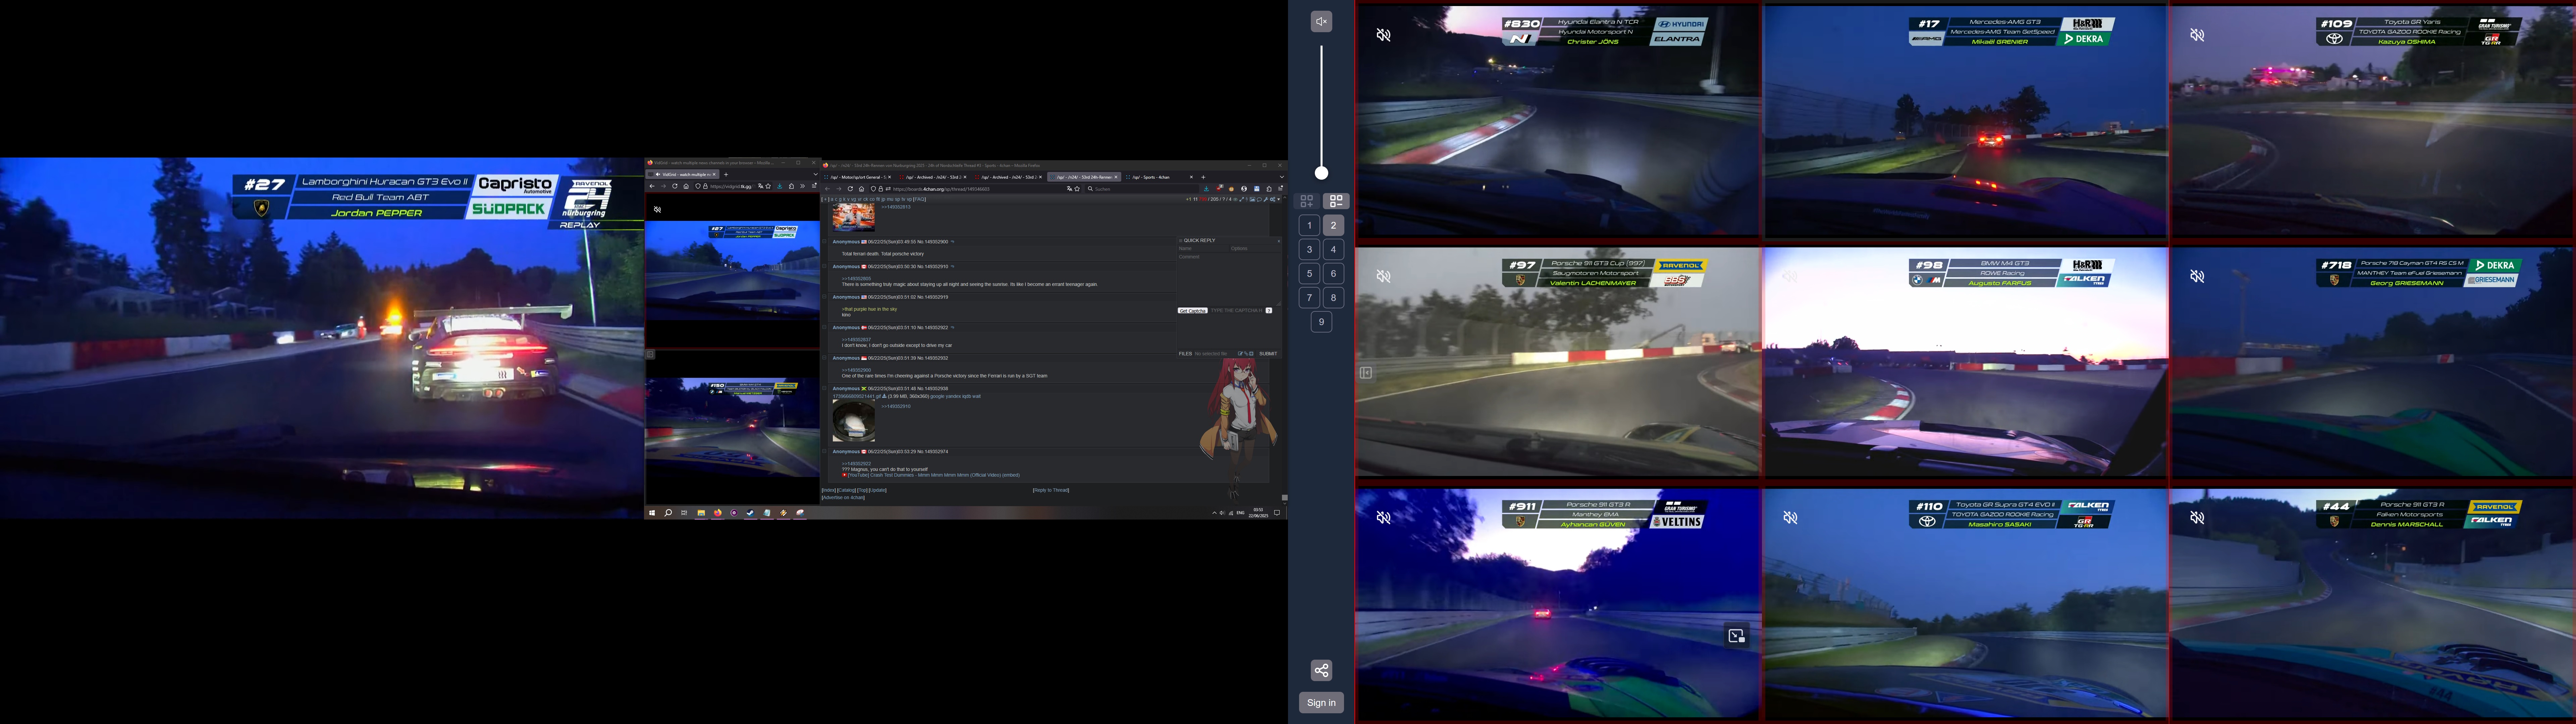Open File Explorer from the taskbar

(701, 513)
